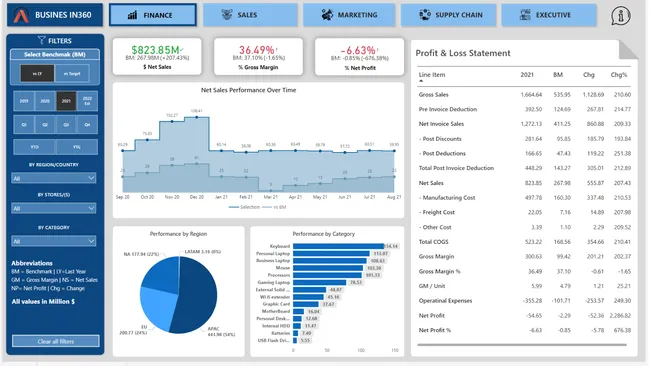Click the Profit & Loss horizontal scrollbar
This screenshot has height=366, width=650.
pyautogui.click(x=521, y=344)
